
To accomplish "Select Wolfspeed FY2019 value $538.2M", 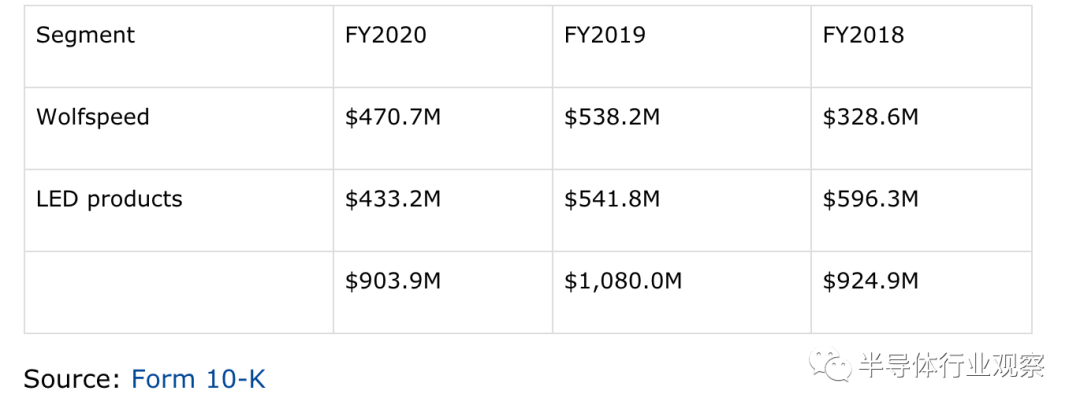I will 612,117.
